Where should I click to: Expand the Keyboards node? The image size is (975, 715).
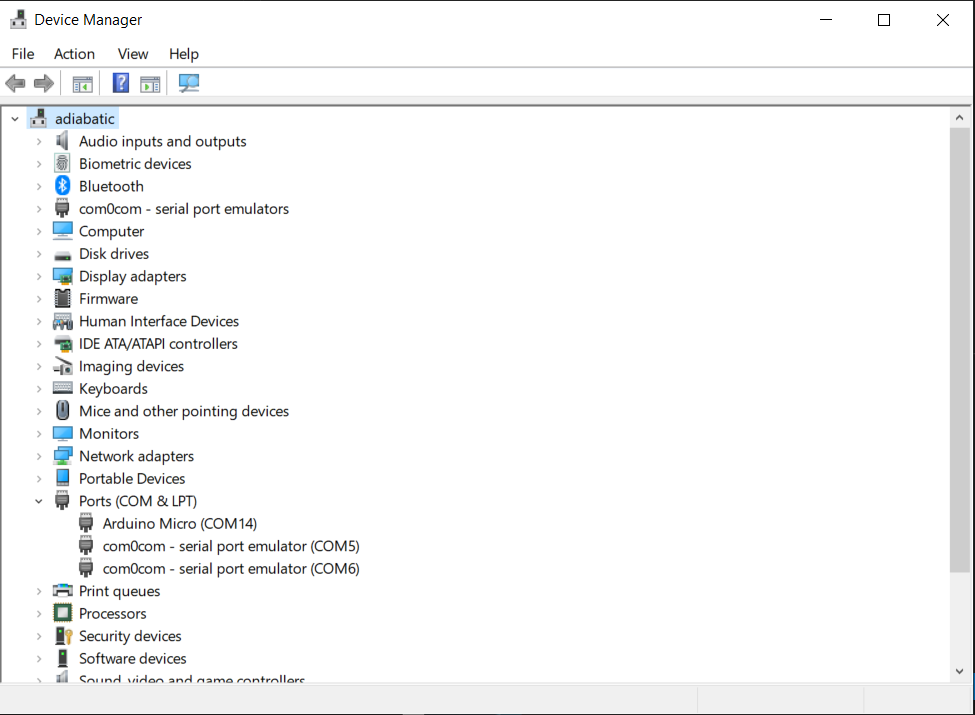coord(39,389)
